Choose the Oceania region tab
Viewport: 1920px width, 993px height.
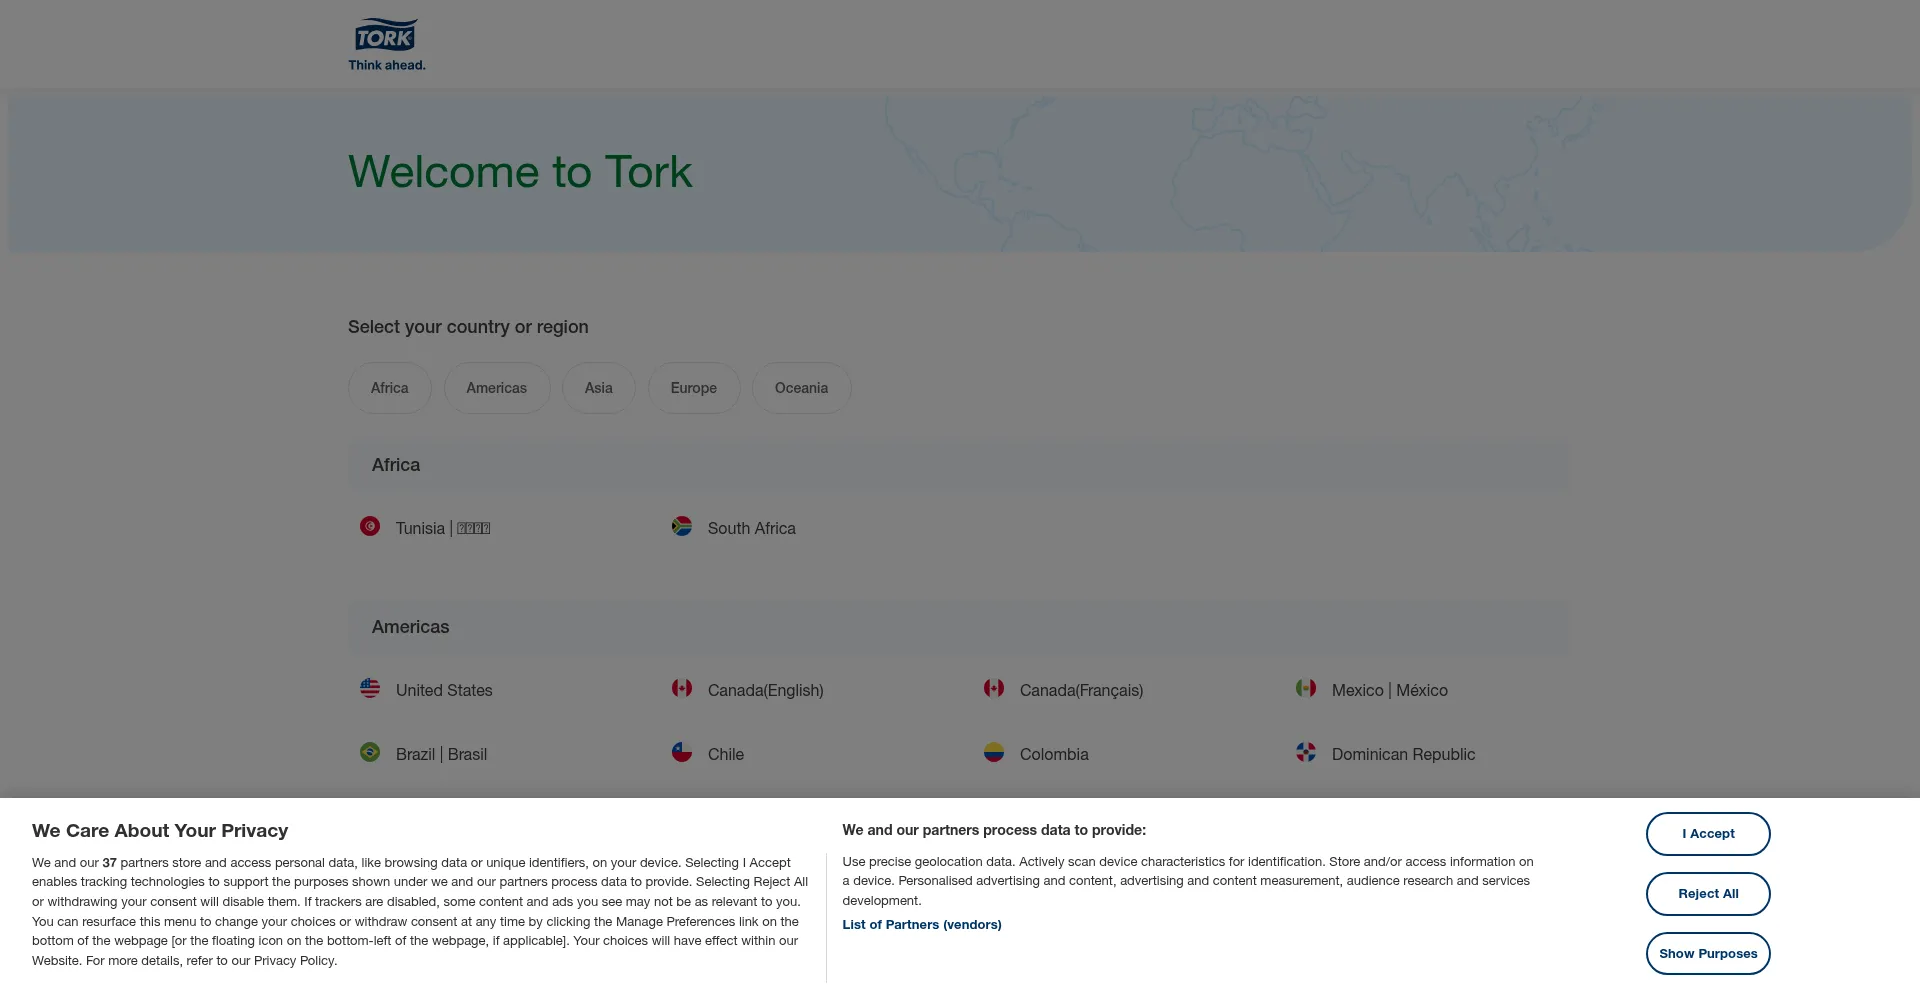tap(802, 388)
